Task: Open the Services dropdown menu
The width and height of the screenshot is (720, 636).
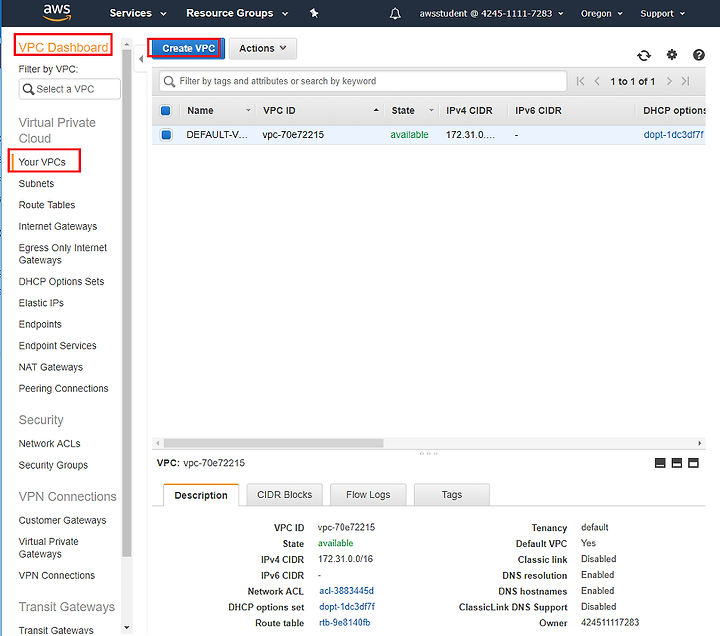Action: click(138, 13)
